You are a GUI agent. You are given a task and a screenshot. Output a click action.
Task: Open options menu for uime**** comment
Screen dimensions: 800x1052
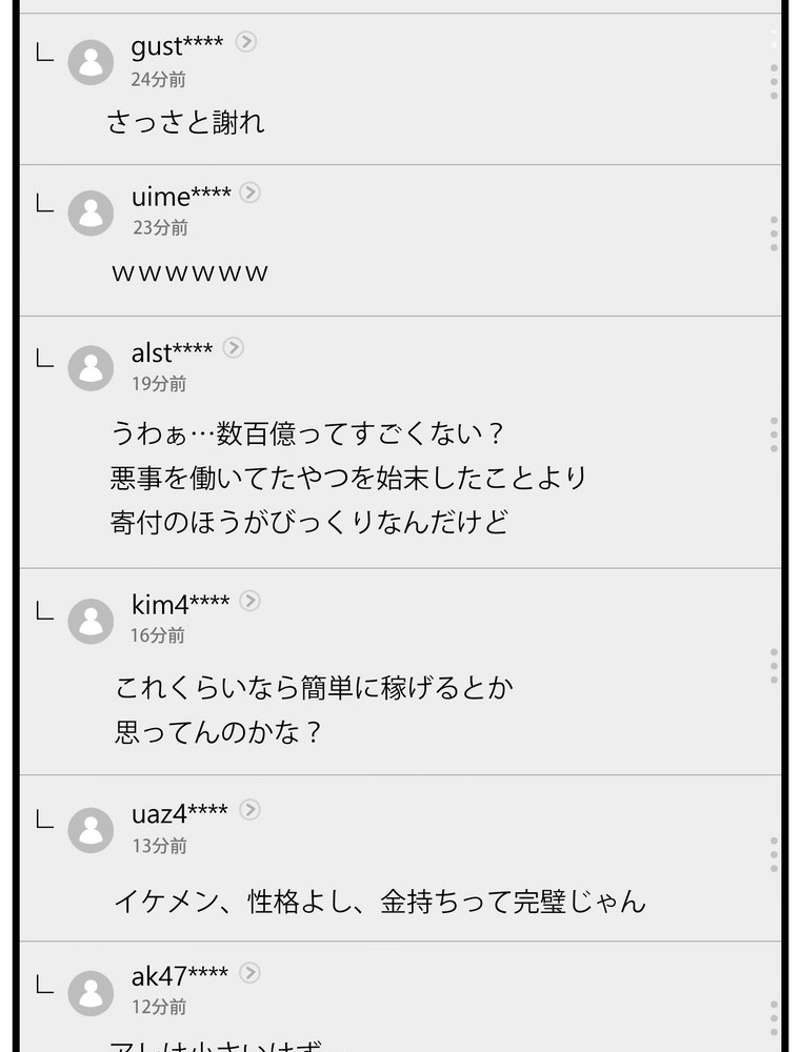point(774,233)
